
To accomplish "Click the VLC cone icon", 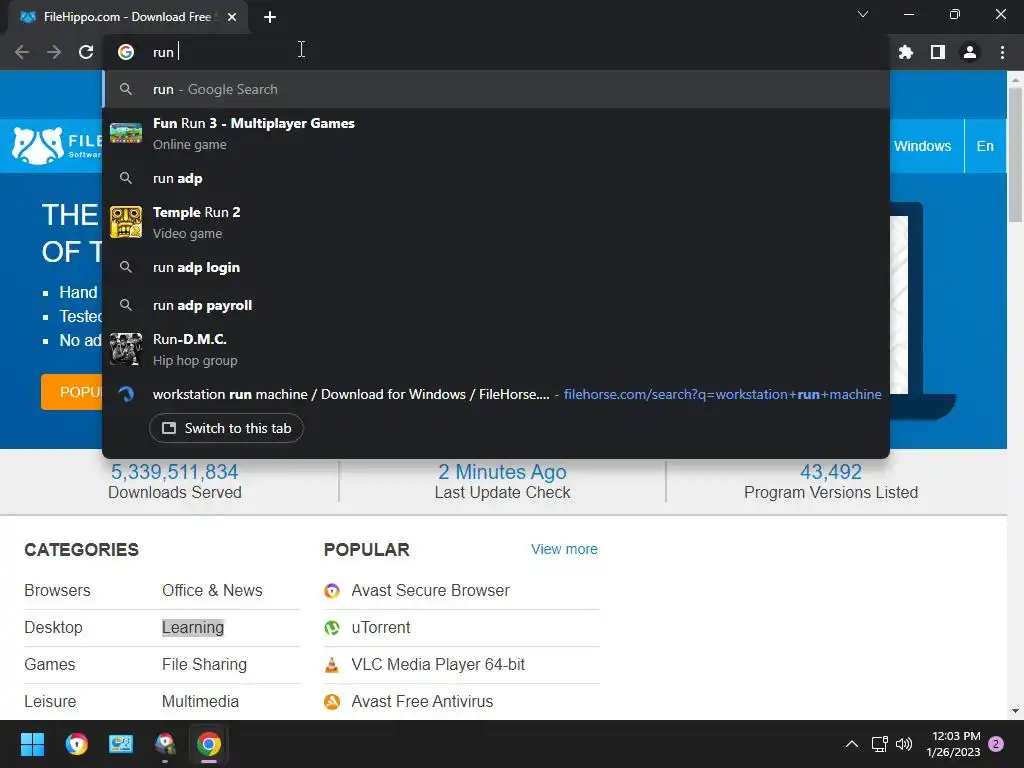I will tap(332, 665).
